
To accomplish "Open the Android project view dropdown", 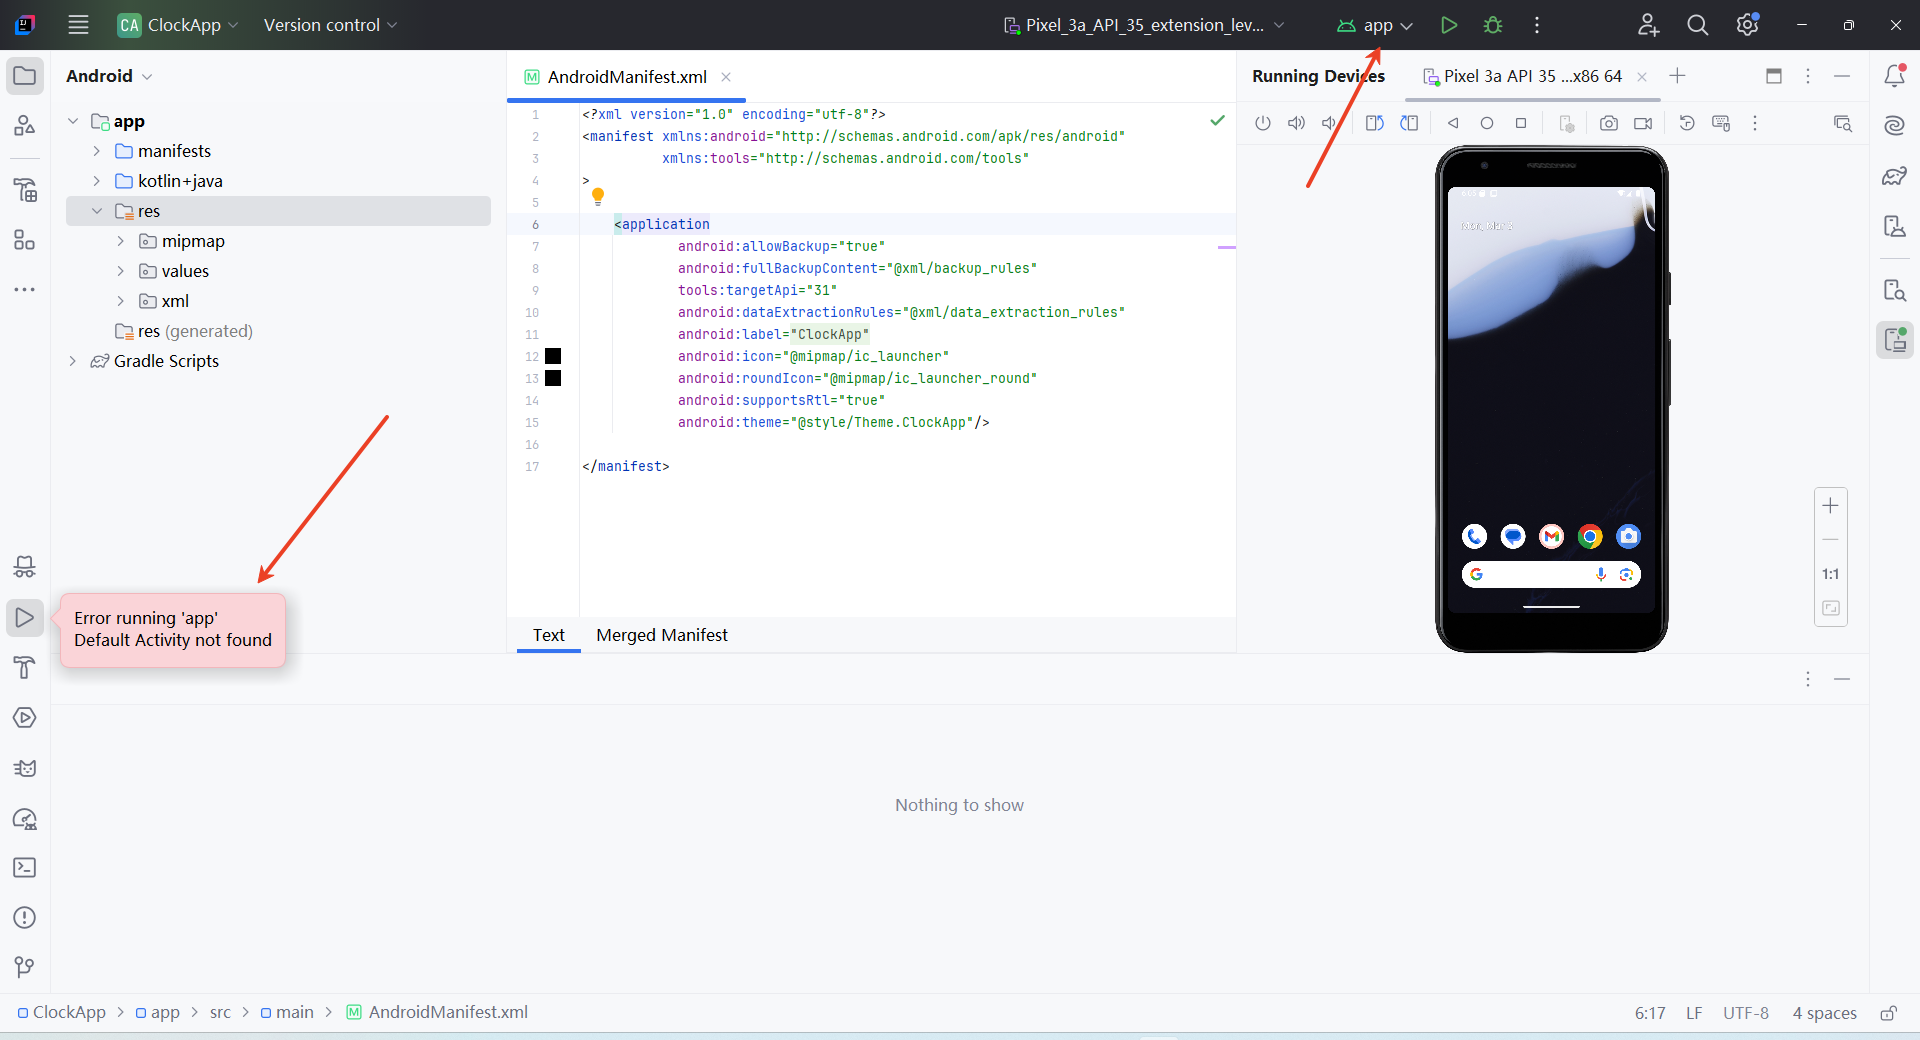I will pos(109,76).
